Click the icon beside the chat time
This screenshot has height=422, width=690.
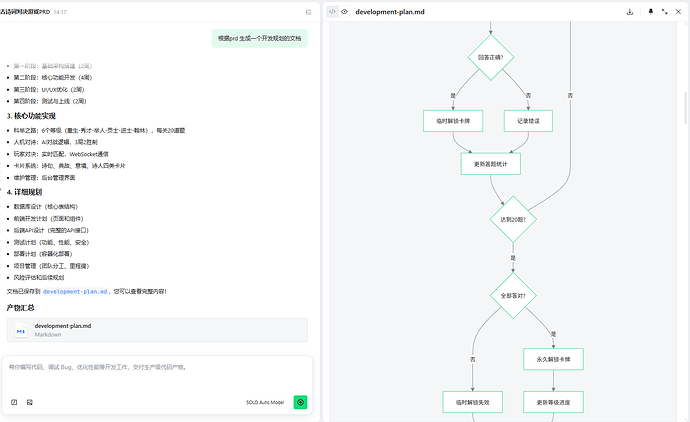tap(308, 12)
